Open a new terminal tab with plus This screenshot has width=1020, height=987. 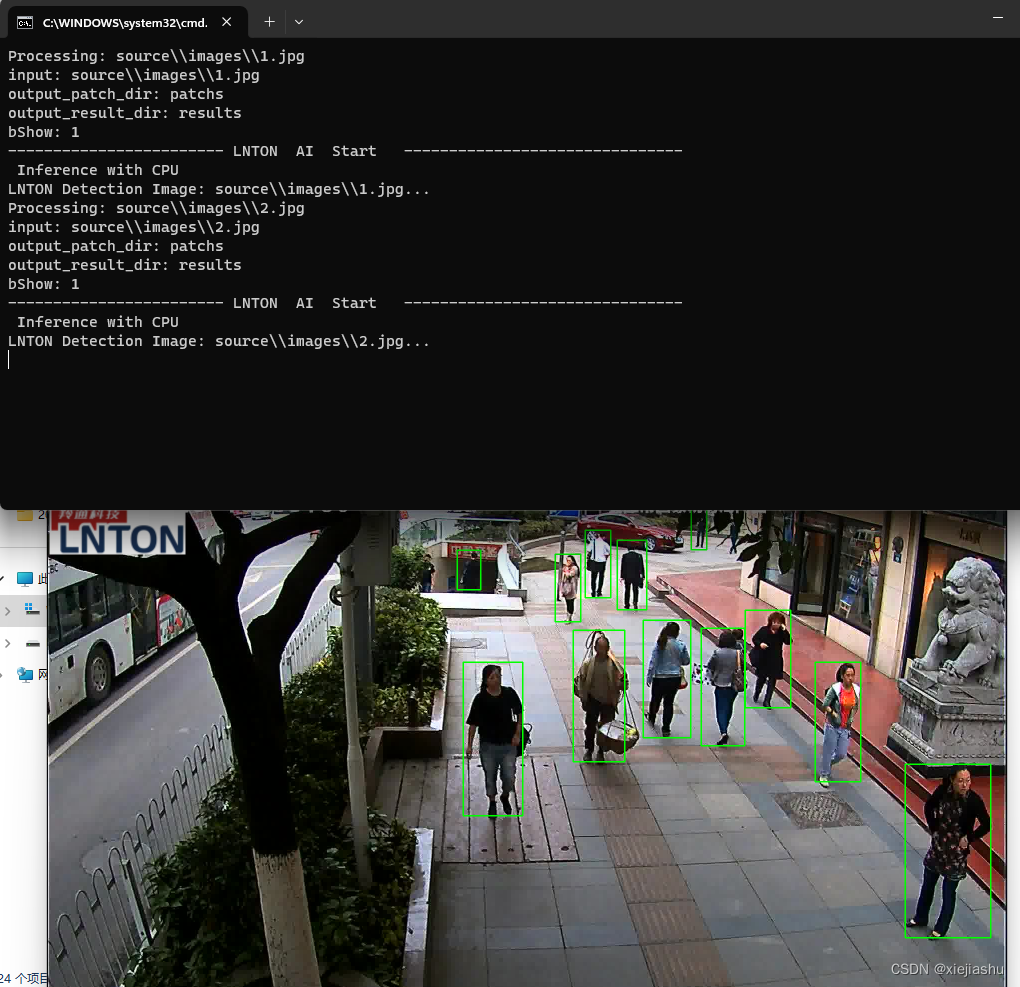[x=269, y=22]
